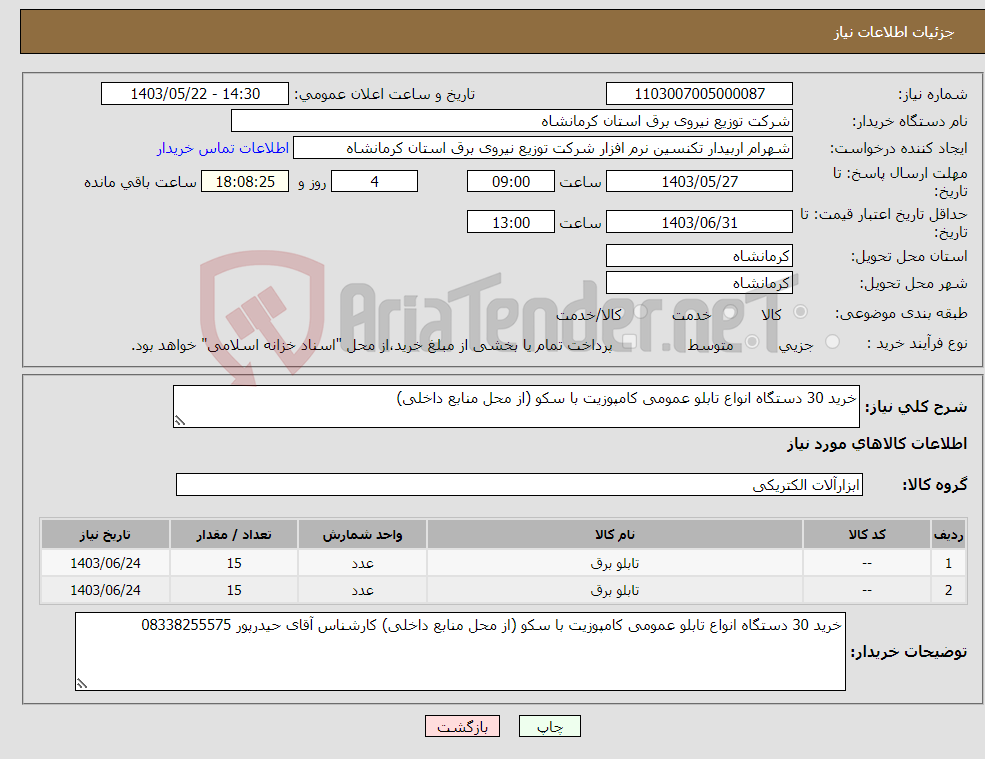
Task: Click تابلو برق in row 1
Action: point(615,564)
